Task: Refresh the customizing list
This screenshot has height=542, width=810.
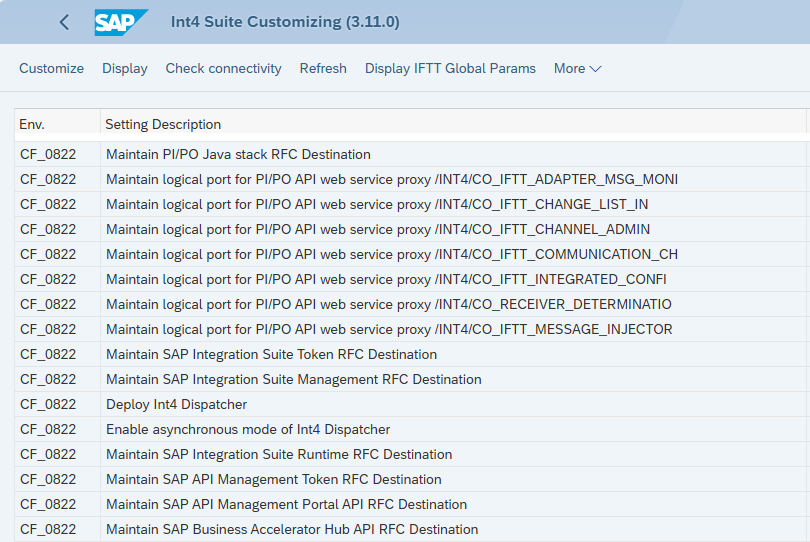Action: (323, 68)
